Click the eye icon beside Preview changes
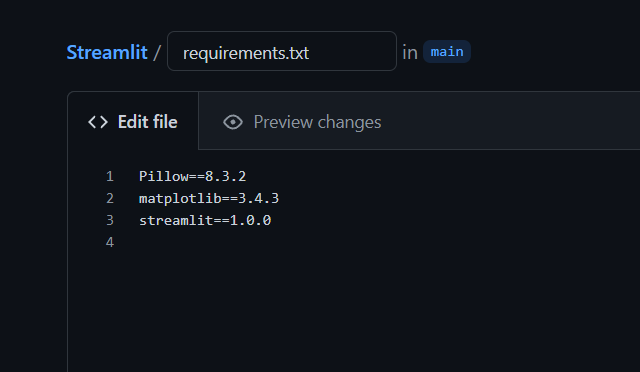The width and height of the screenshot is (640, 372). [x=233, y=122]
